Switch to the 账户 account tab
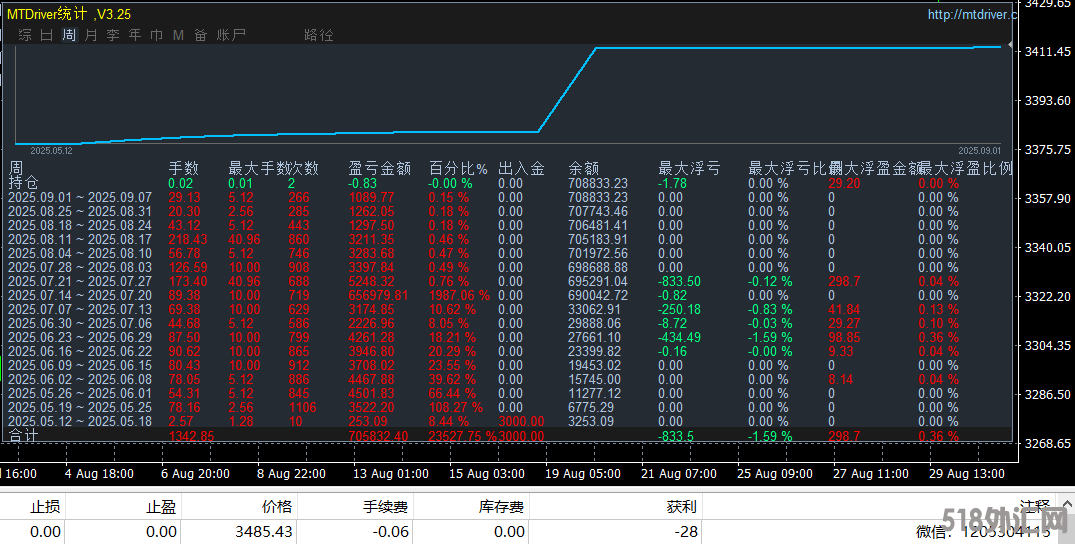The width and height of the screenshot is (1075, 544). [232, 35]
